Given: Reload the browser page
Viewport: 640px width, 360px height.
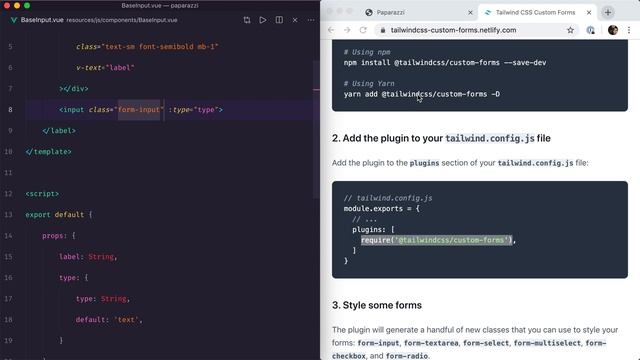Looking at the screenshot, I should click(363, 30).
